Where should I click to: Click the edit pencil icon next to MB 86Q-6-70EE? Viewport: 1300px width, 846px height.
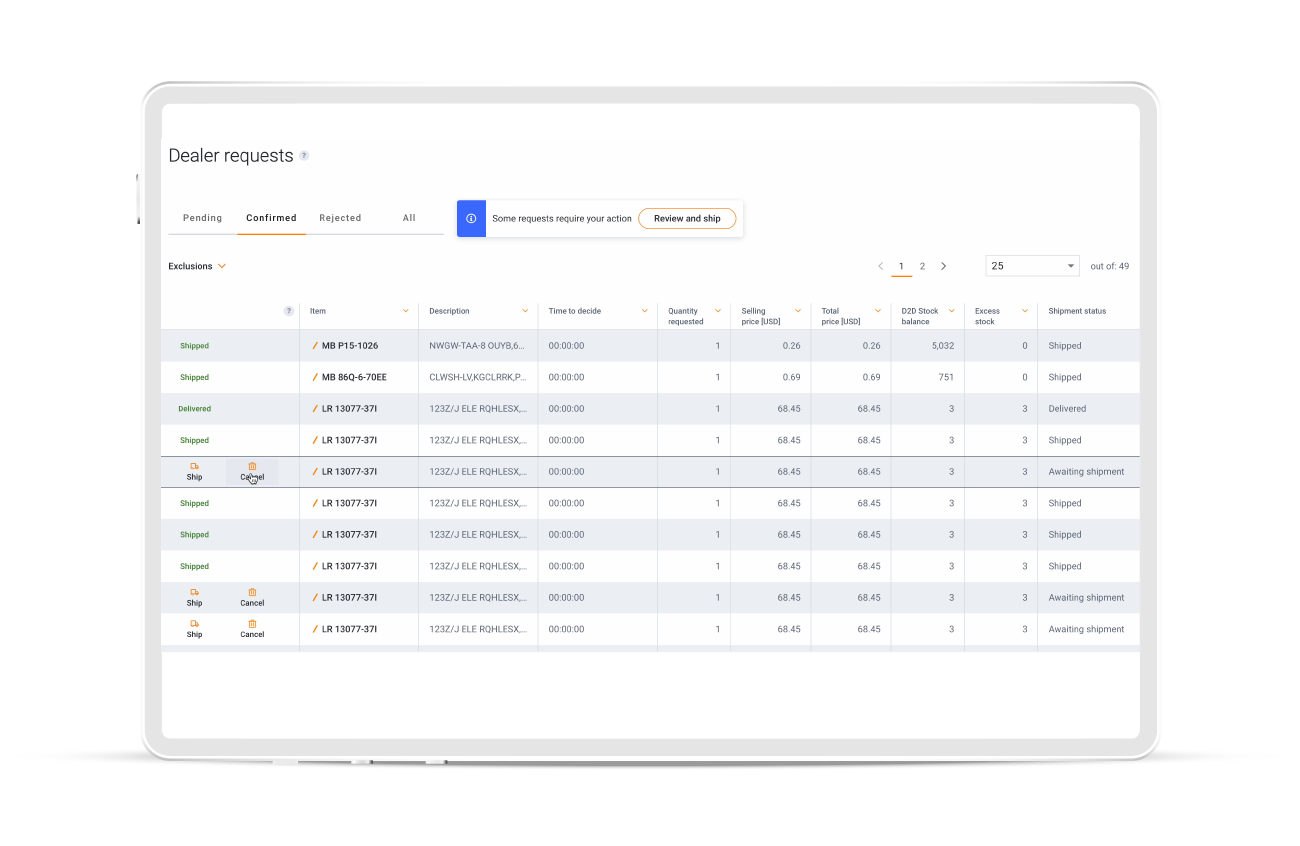pos(315,378)
